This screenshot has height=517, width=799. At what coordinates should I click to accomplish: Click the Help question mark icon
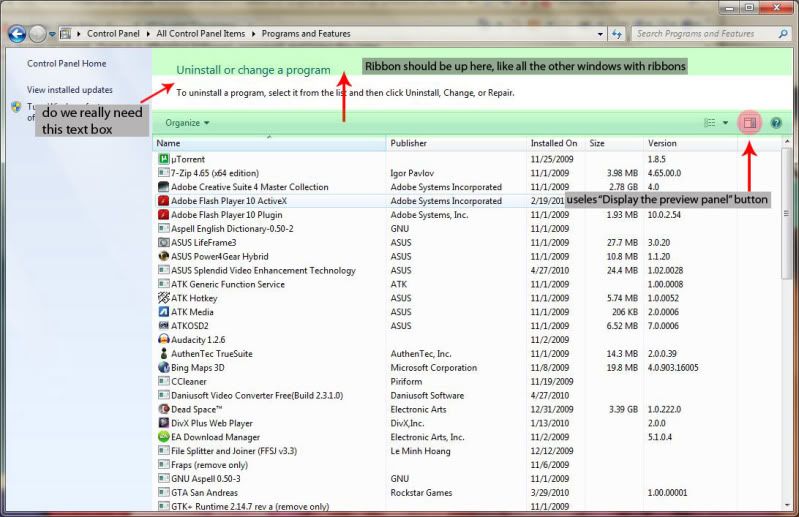point(776,123)
